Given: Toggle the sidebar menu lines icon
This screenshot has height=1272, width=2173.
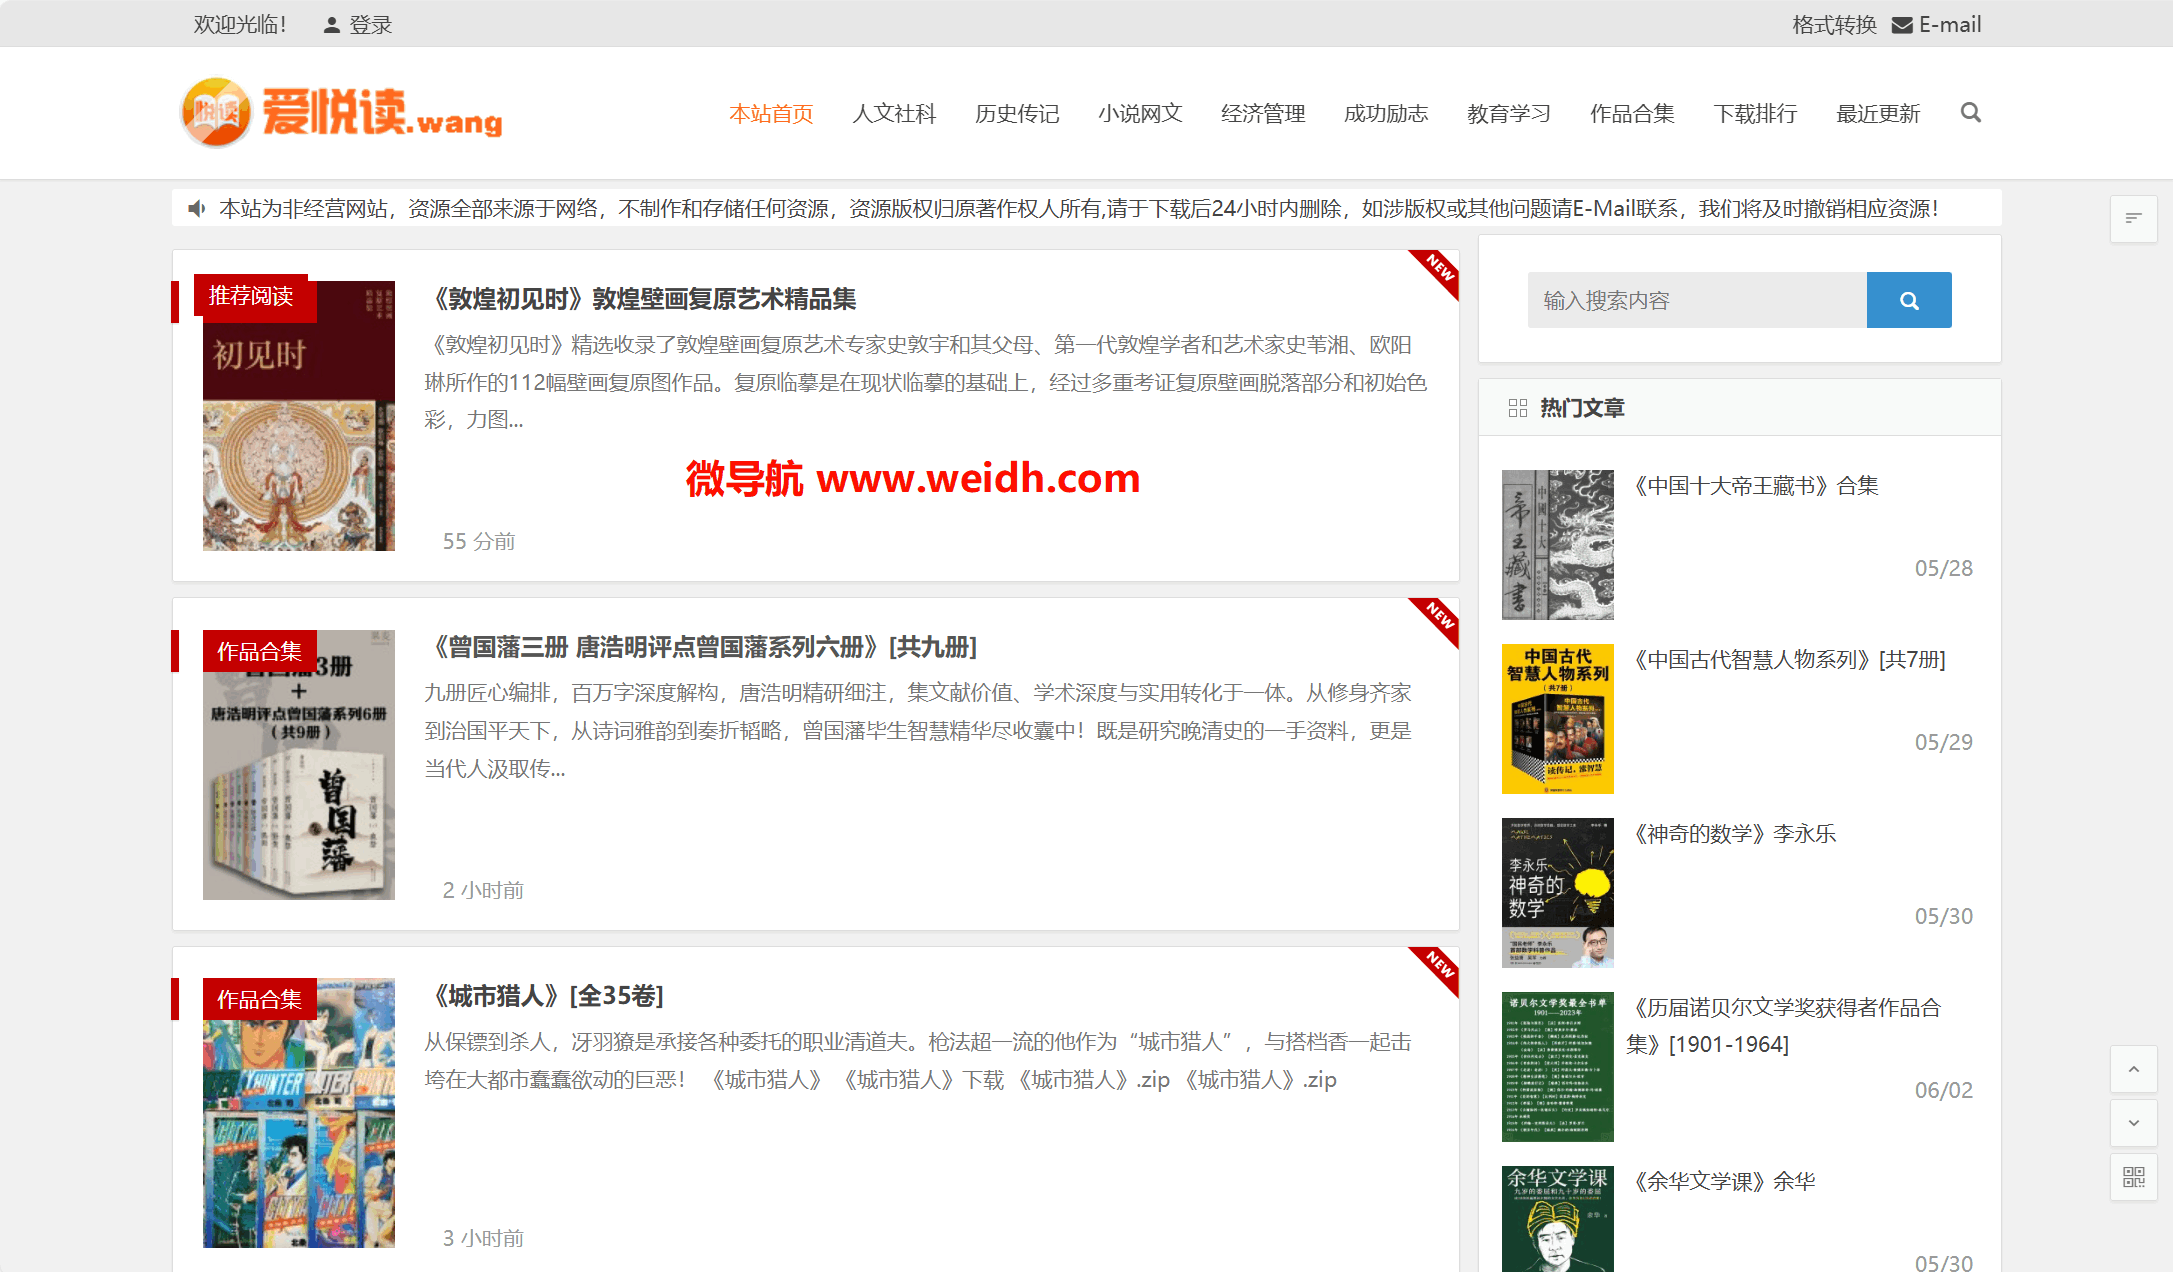Looking at the screenshot, I should coord(2133,218).
